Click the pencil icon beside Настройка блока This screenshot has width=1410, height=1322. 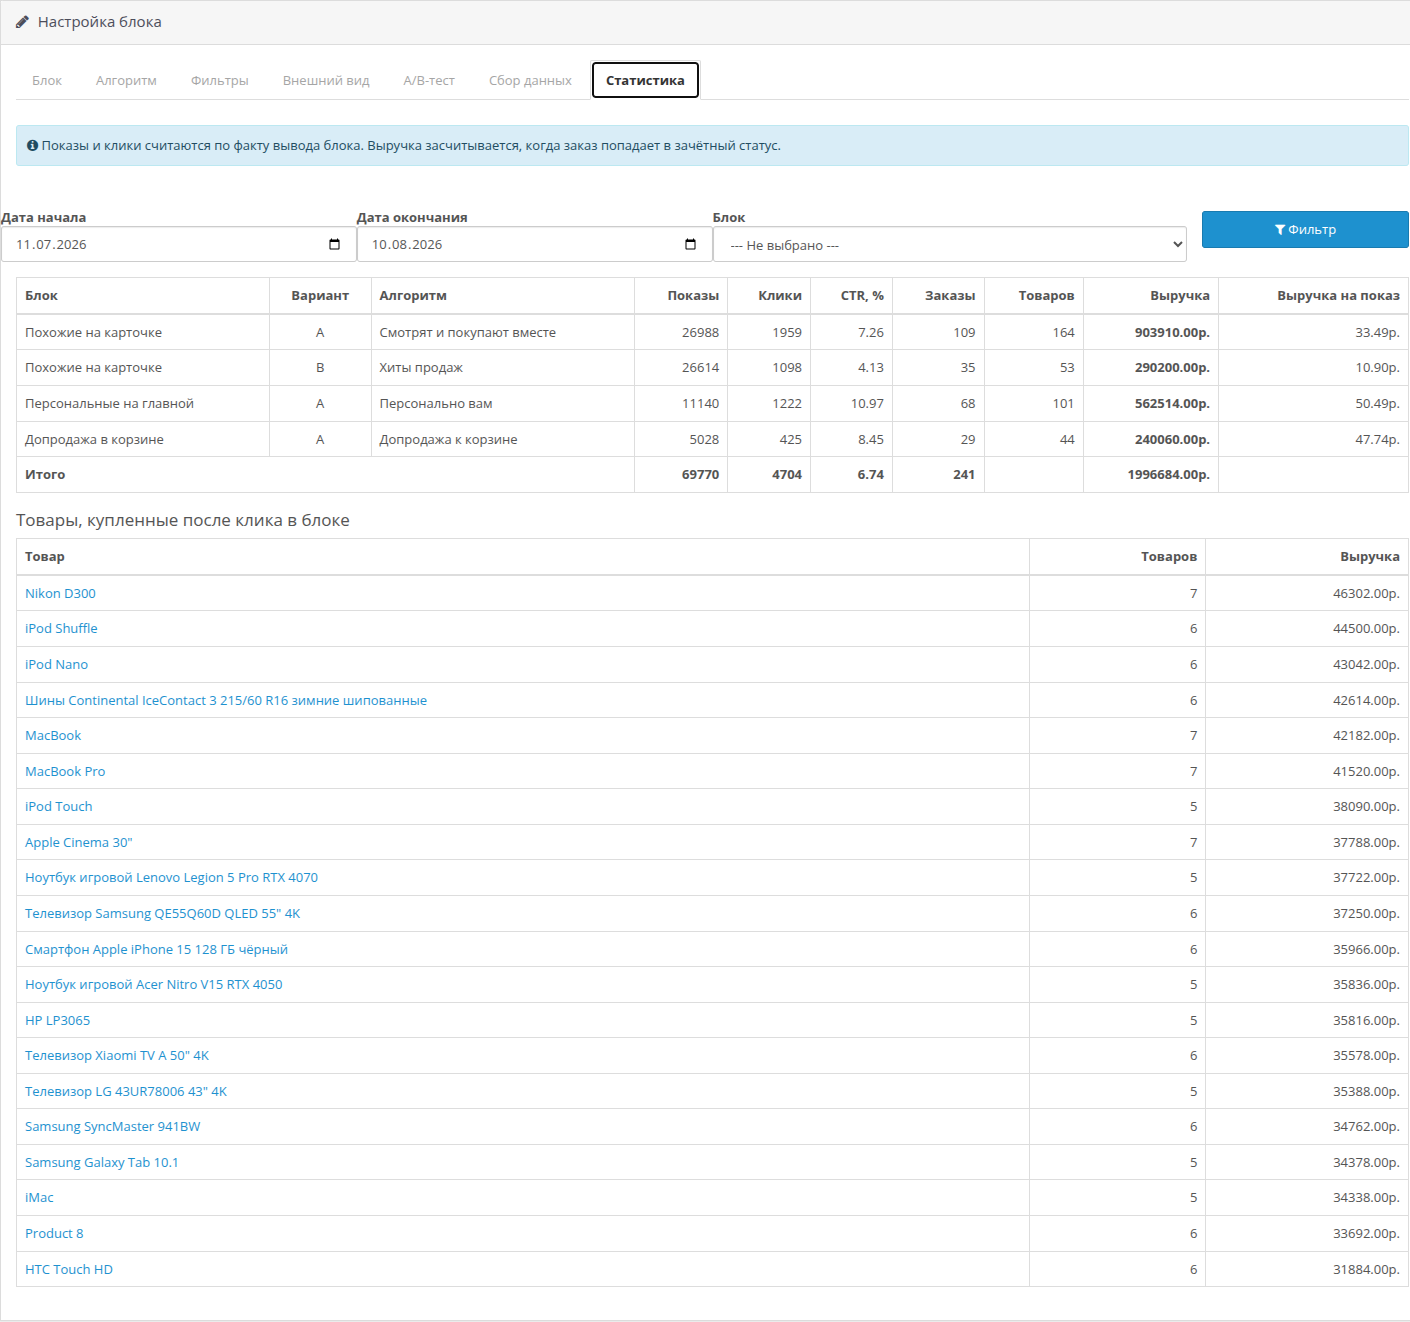[x=22, y=22]
